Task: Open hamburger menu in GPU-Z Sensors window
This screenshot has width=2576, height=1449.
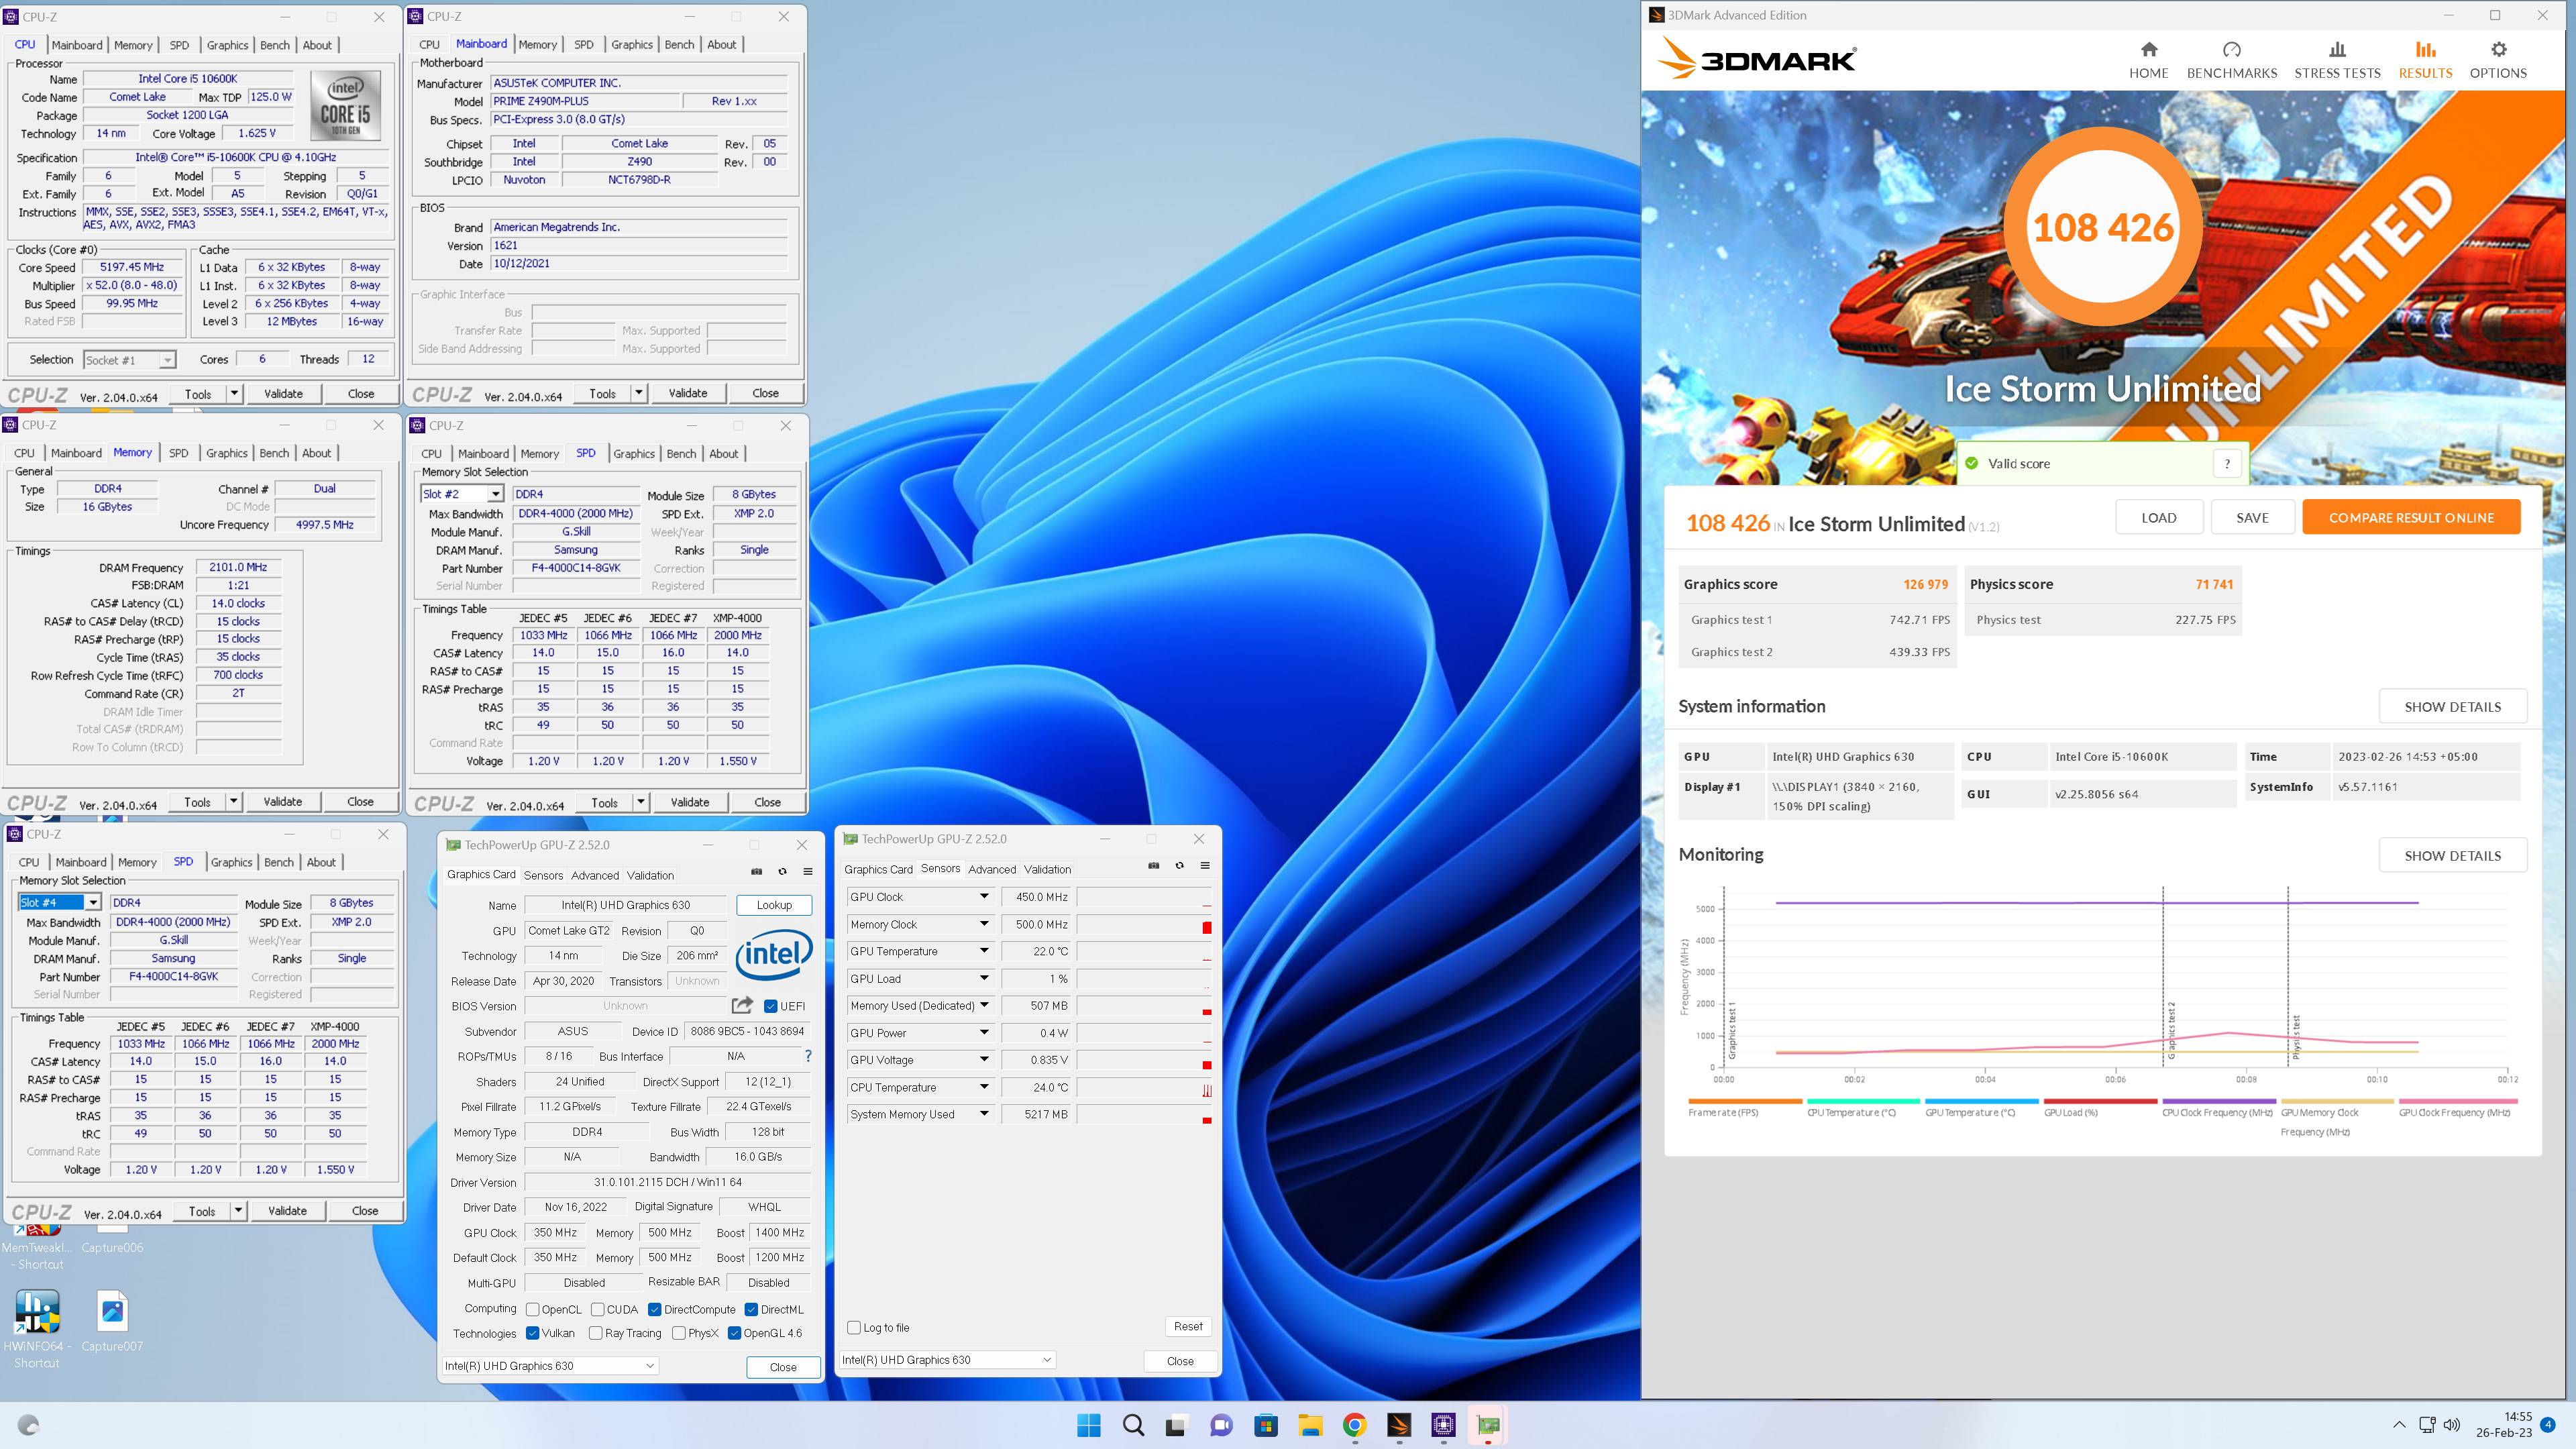Action: click(x=1205, y=865)
